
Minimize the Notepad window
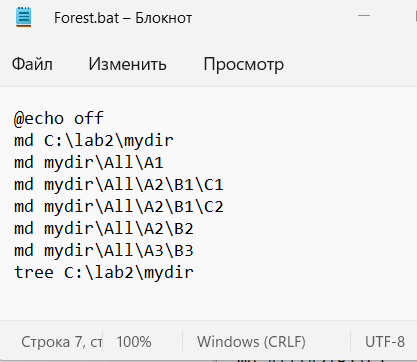pyautogui.click(x=364, y=16)
